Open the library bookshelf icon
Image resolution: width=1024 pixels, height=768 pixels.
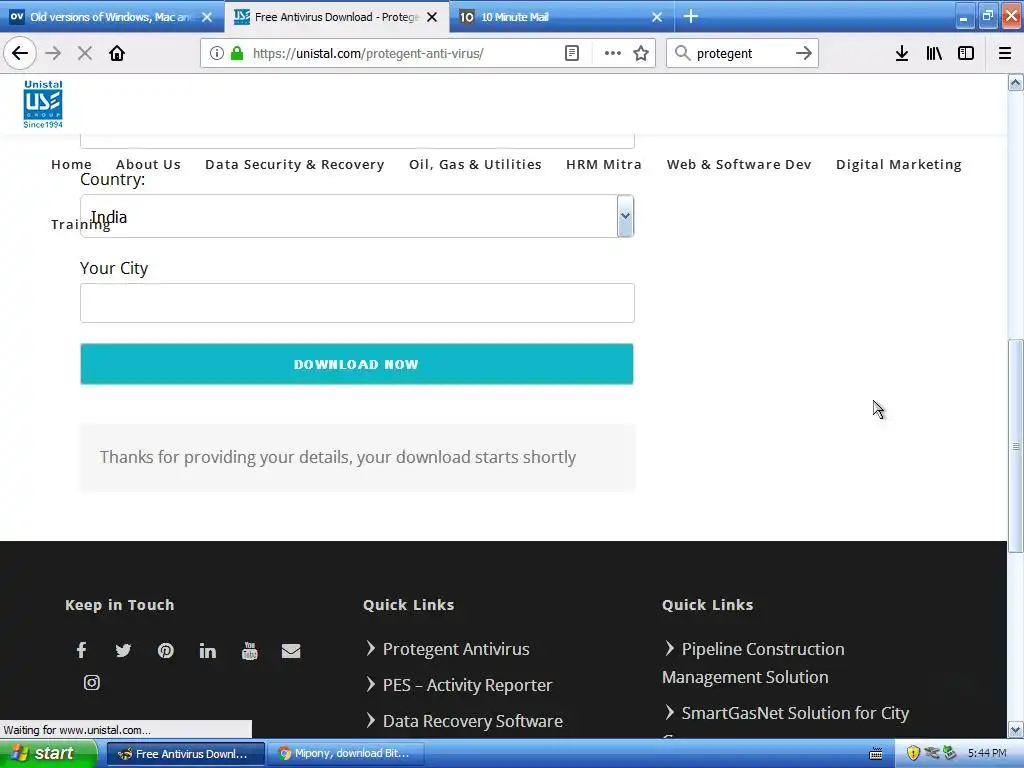point(934,53)
